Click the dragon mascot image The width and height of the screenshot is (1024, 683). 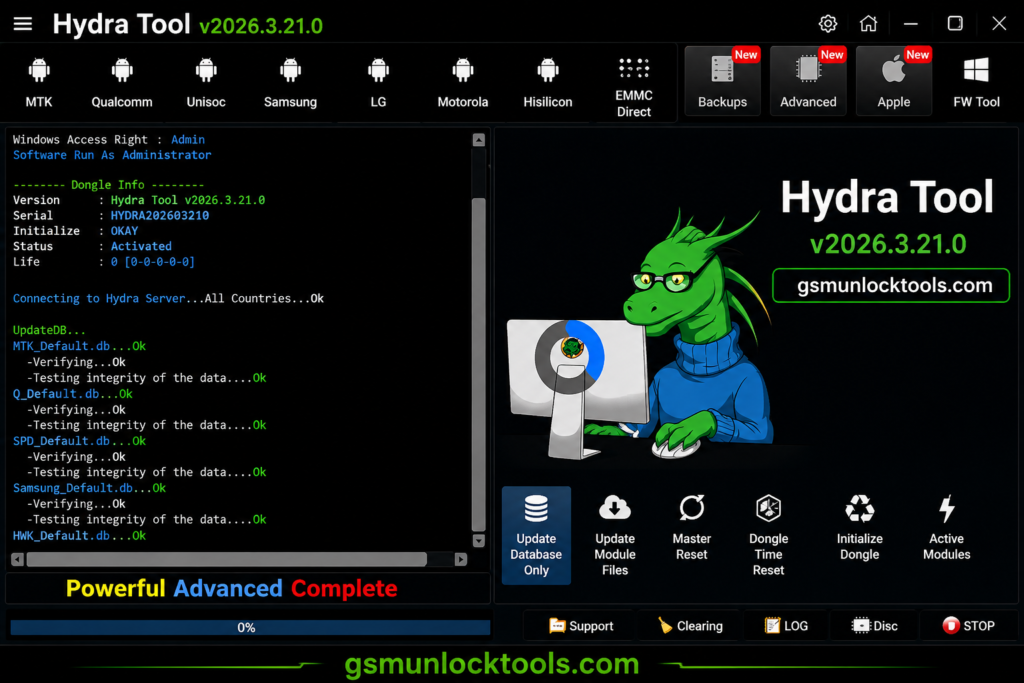pos(641,333)
